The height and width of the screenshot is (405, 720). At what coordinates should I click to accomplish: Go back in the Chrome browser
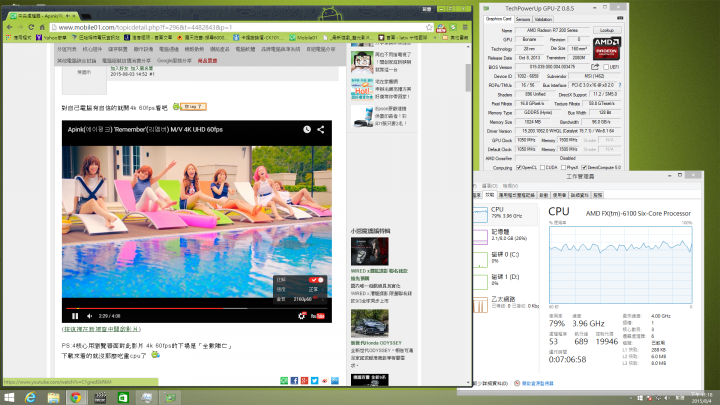point(10,28)
